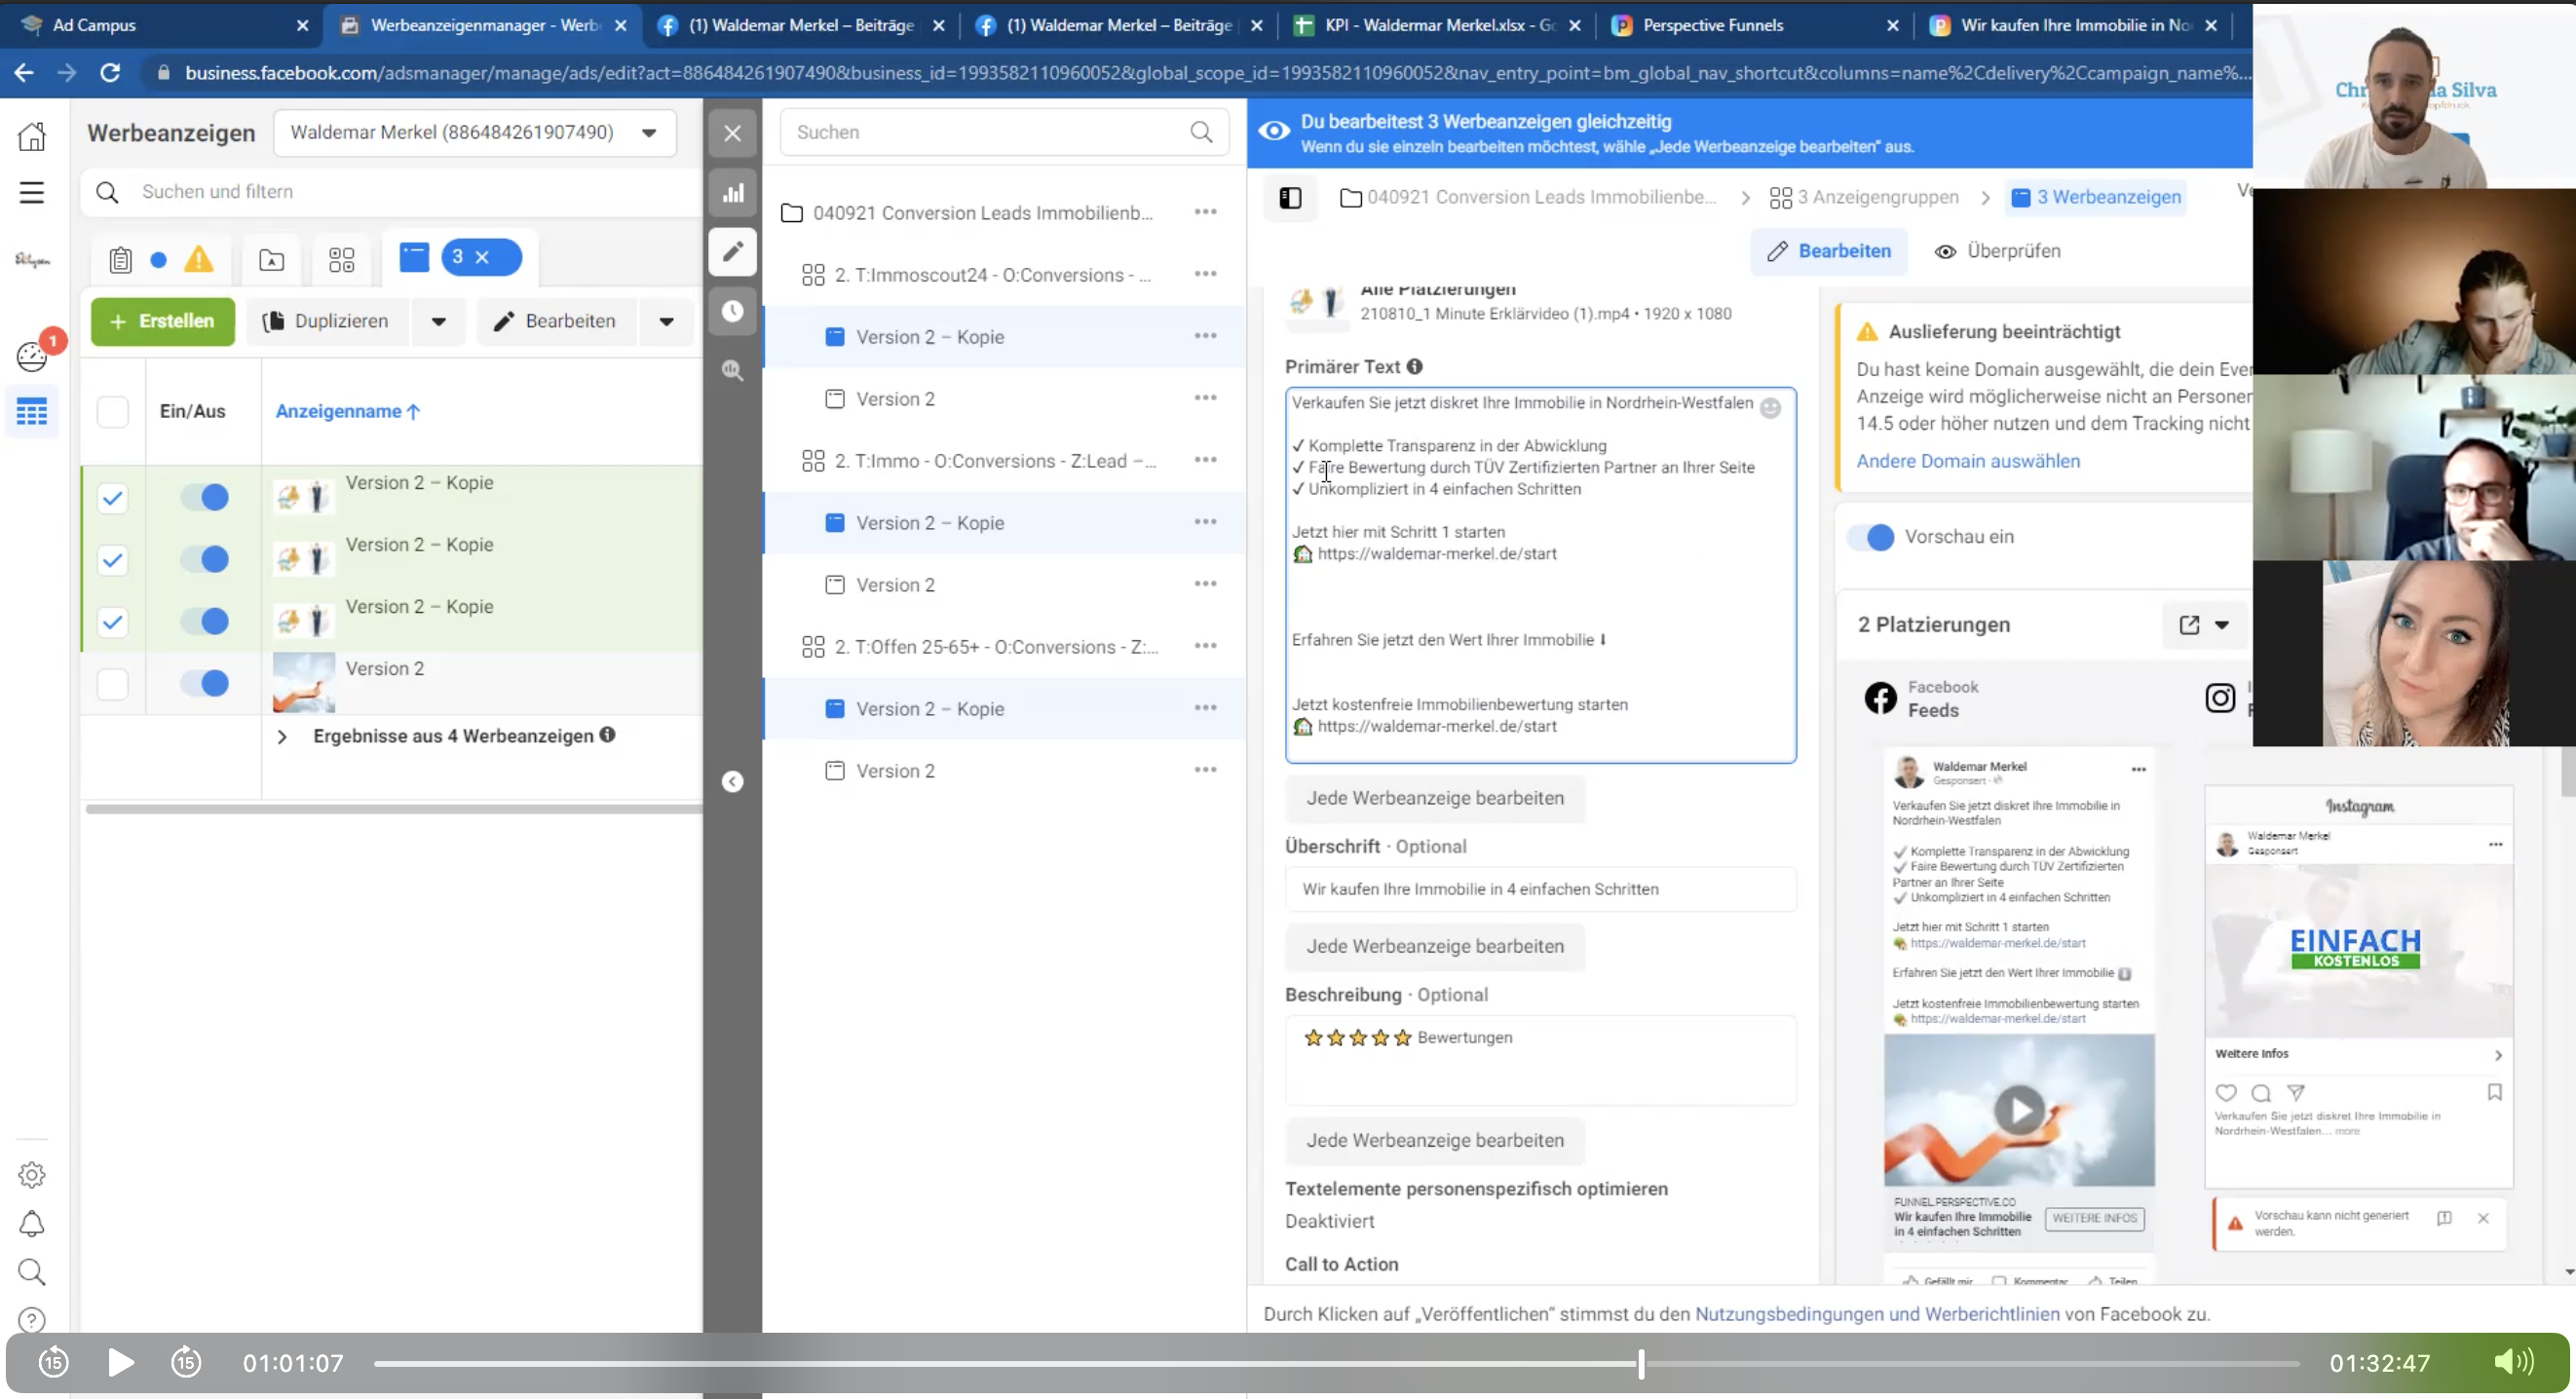This screenshot has height=1399, width=2576.
Task: Open the home icon in left sidebar
Action: click(x=32, y=136)
